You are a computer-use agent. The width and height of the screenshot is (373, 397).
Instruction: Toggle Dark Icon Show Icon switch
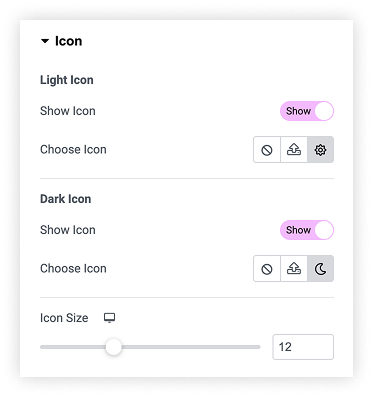[307, 230]
